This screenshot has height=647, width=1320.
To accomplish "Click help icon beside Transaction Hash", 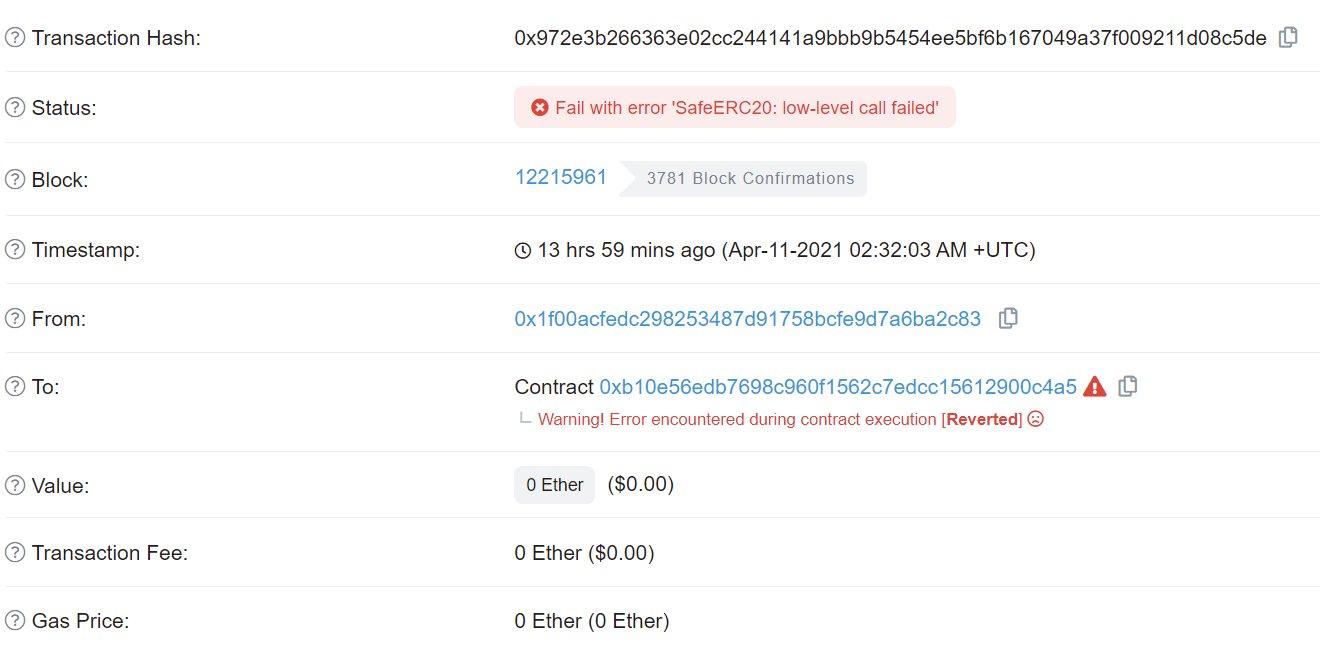I will click(x=15, y=38).
